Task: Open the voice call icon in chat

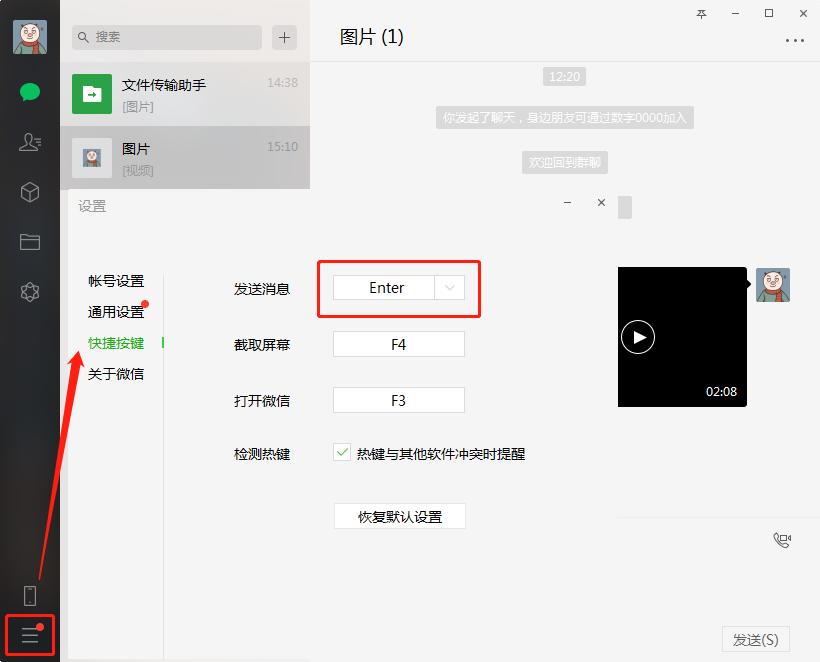Action: pos(783,539)
